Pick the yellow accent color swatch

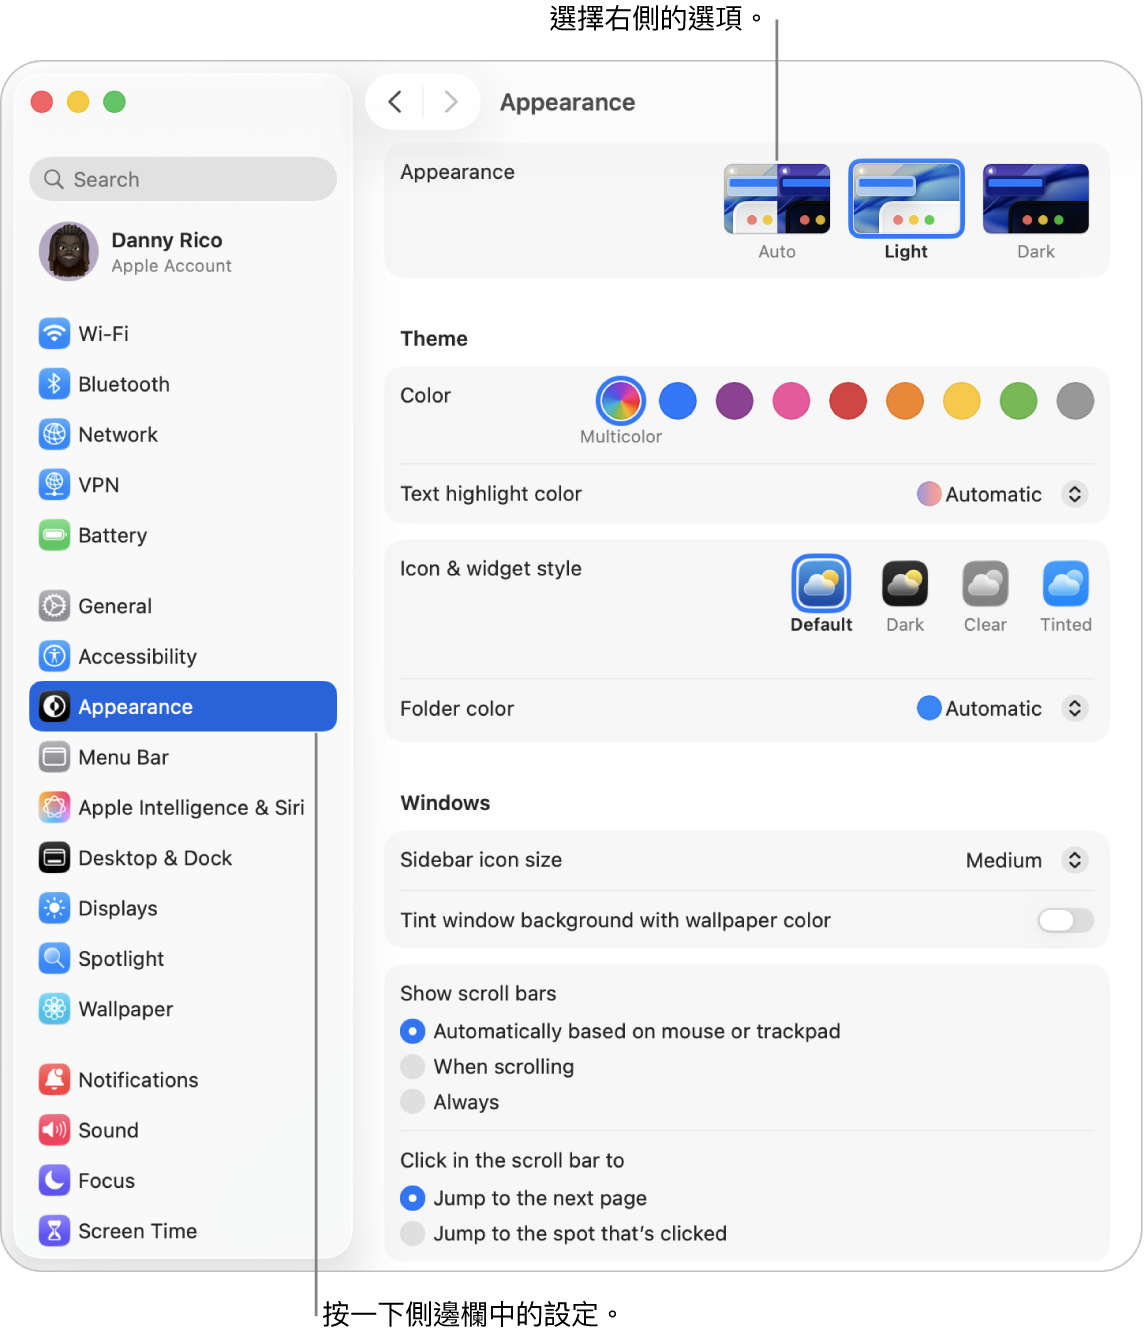pos(962,401)
